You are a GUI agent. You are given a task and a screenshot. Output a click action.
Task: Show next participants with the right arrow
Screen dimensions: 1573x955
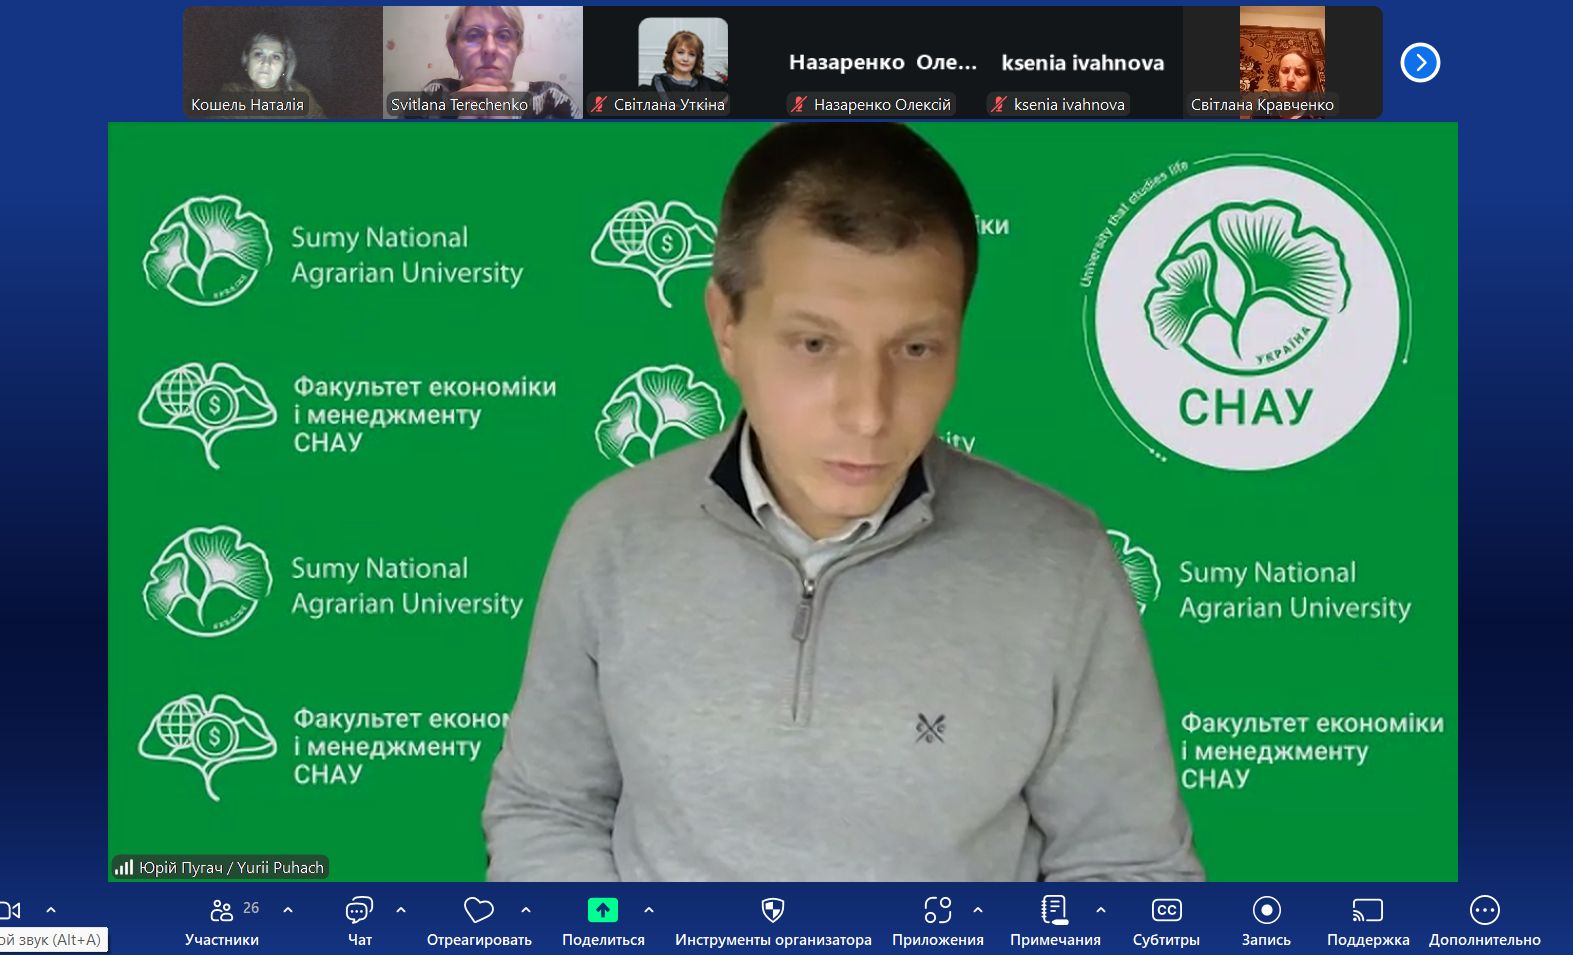point(1420,63)
